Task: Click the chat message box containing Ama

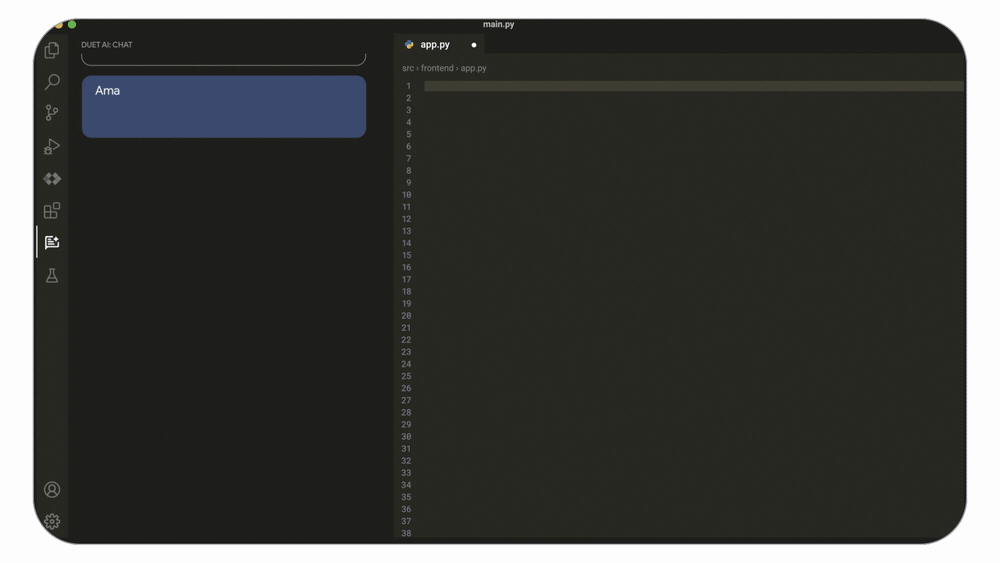Action: (x=224, y=106)
